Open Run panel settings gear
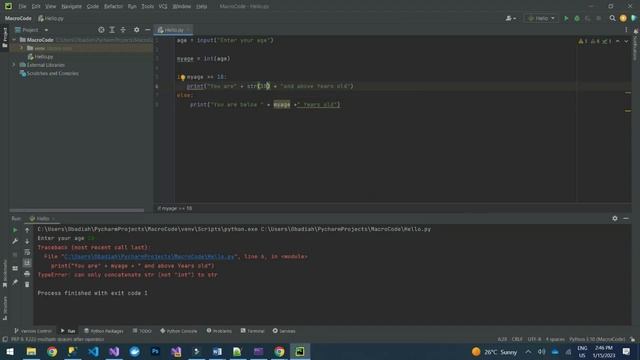This screenshot has height=360, width=640. click(x=615, y=218)
